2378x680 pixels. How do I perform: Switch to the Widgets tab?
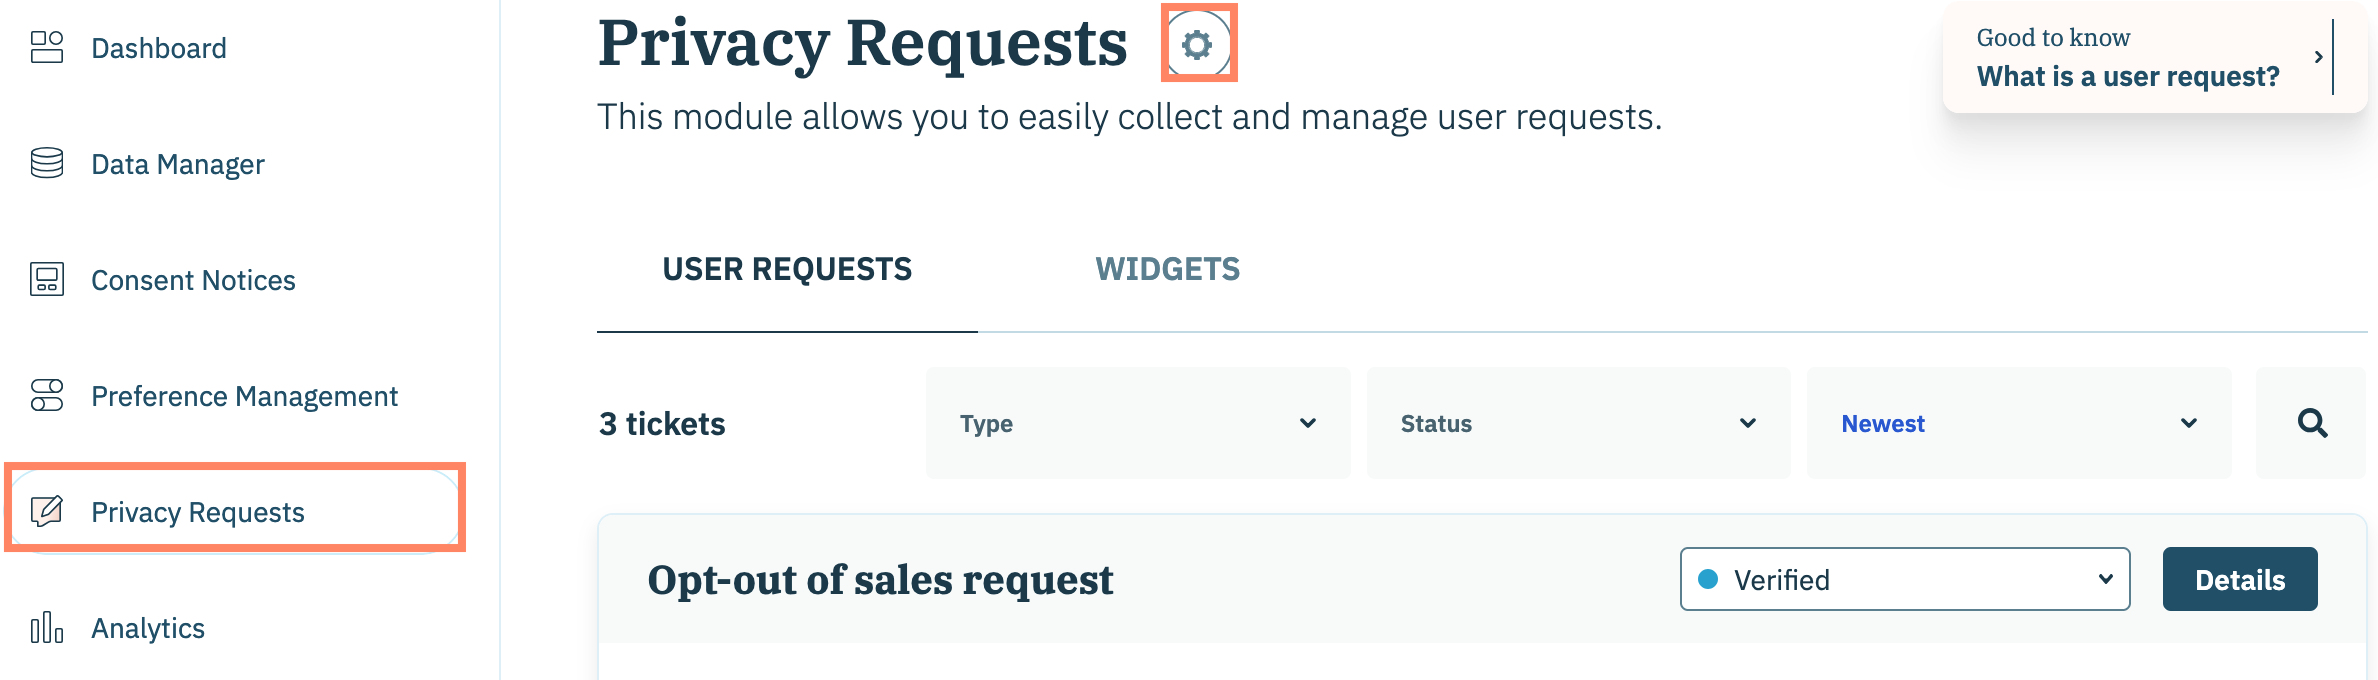1167,269
